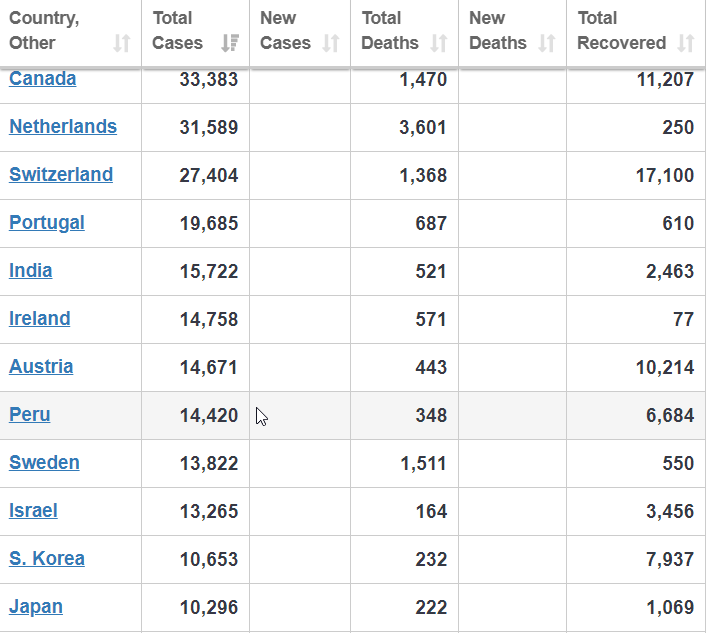The width and height of the screenshot is (706, 633).
Task: Click sort icon in Country, Other header
Action: pyautogui.click(x=122, y=43)
